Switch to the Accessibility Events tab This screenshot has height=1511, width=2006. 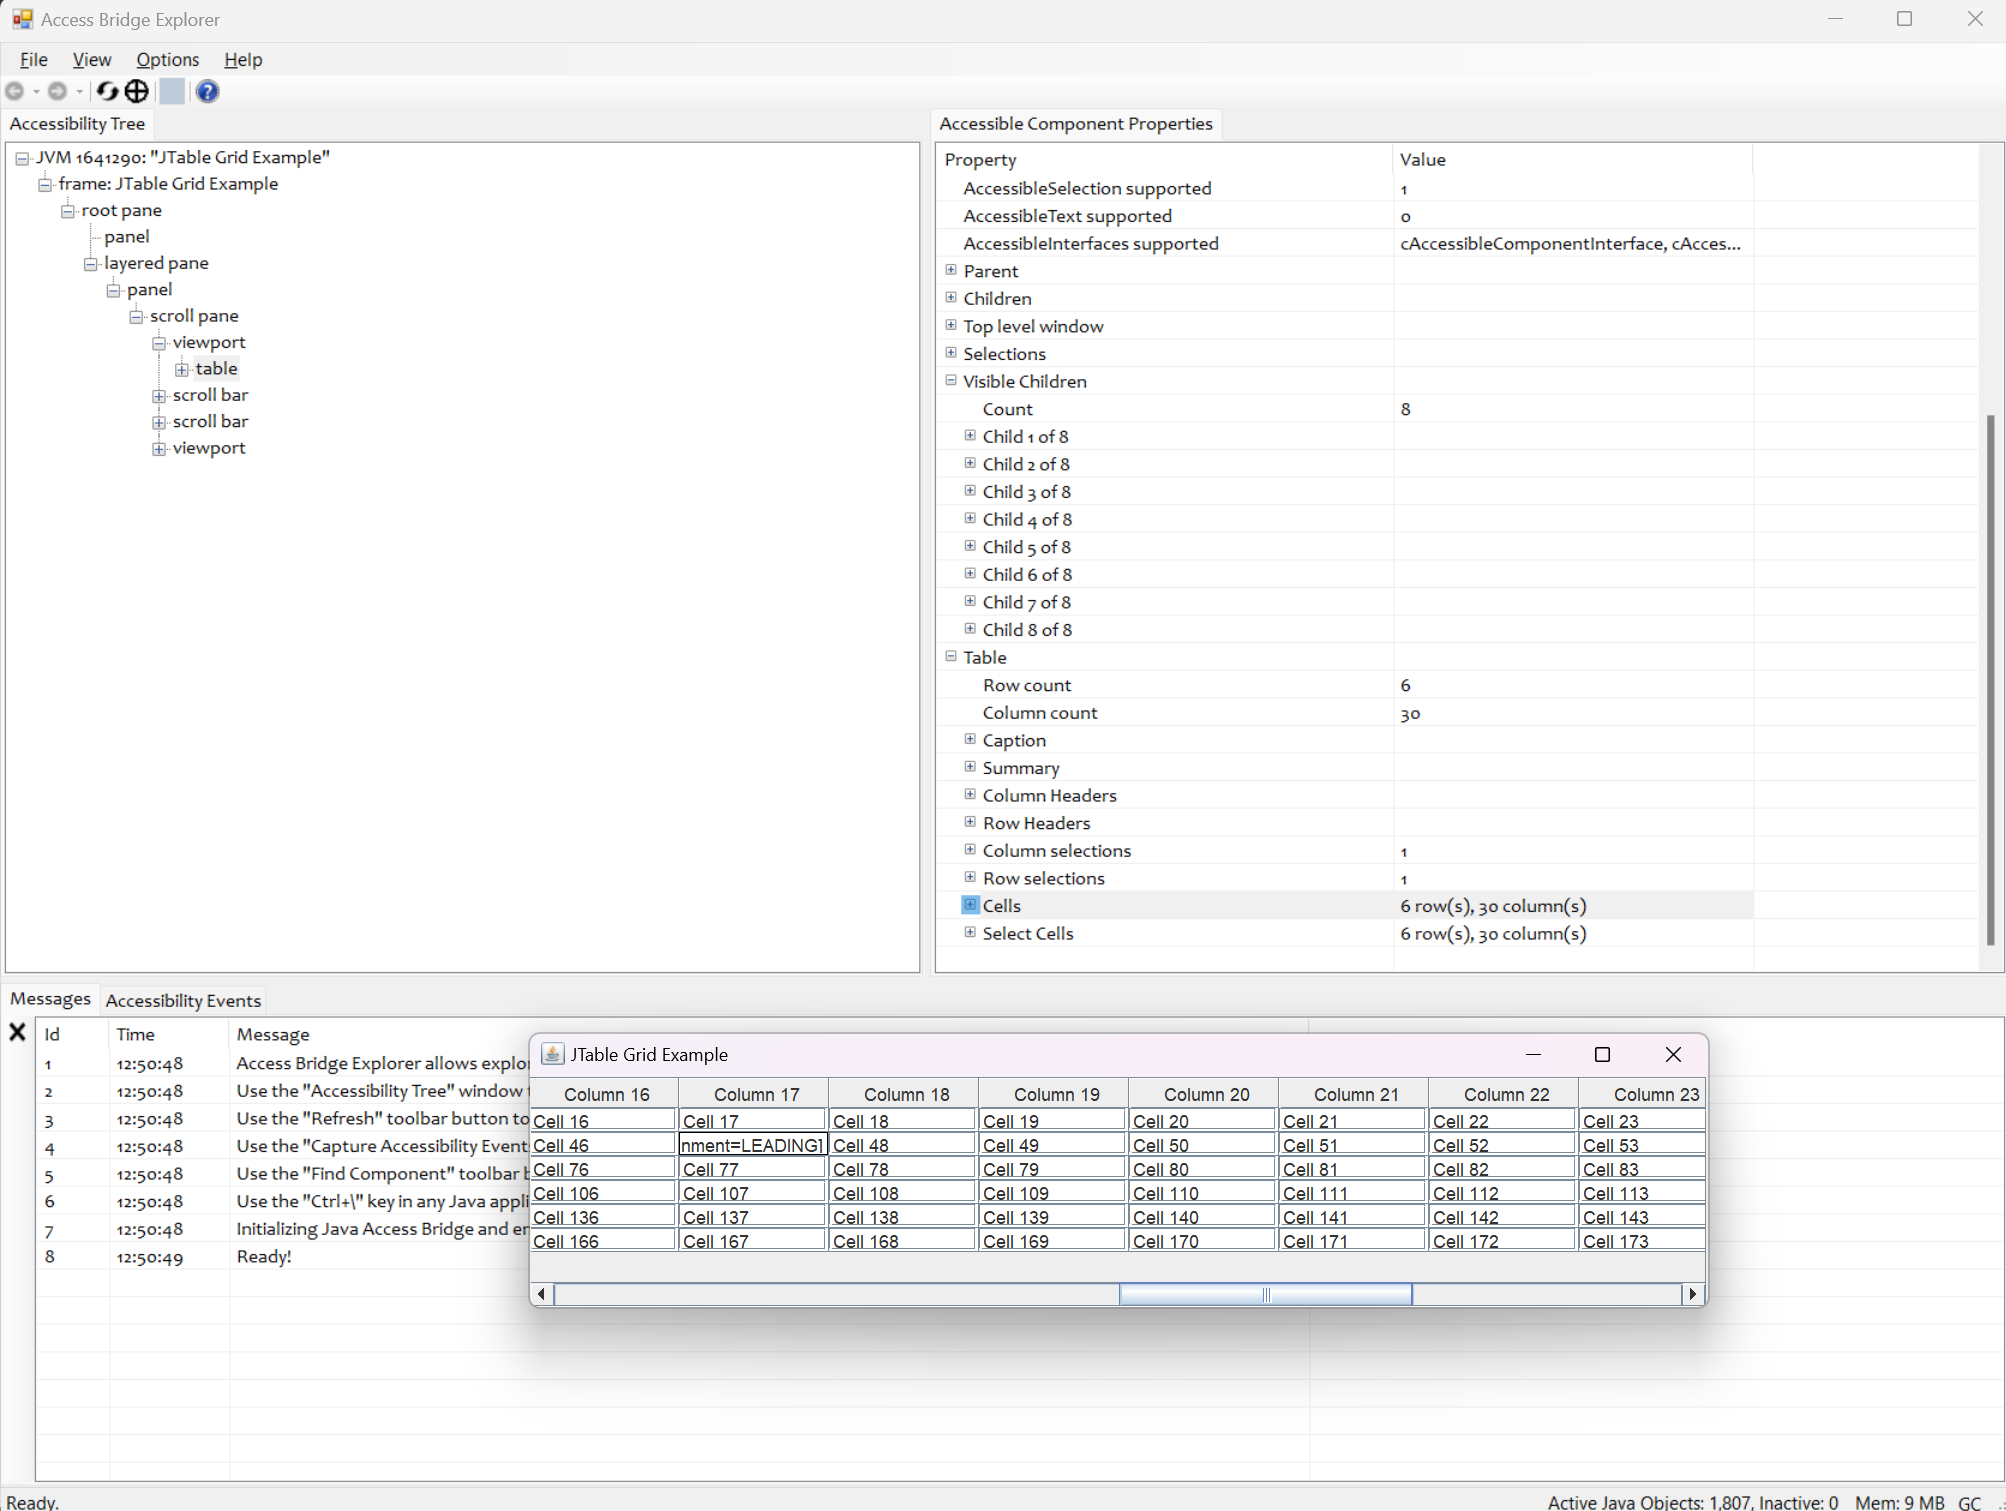point(183,1000)
